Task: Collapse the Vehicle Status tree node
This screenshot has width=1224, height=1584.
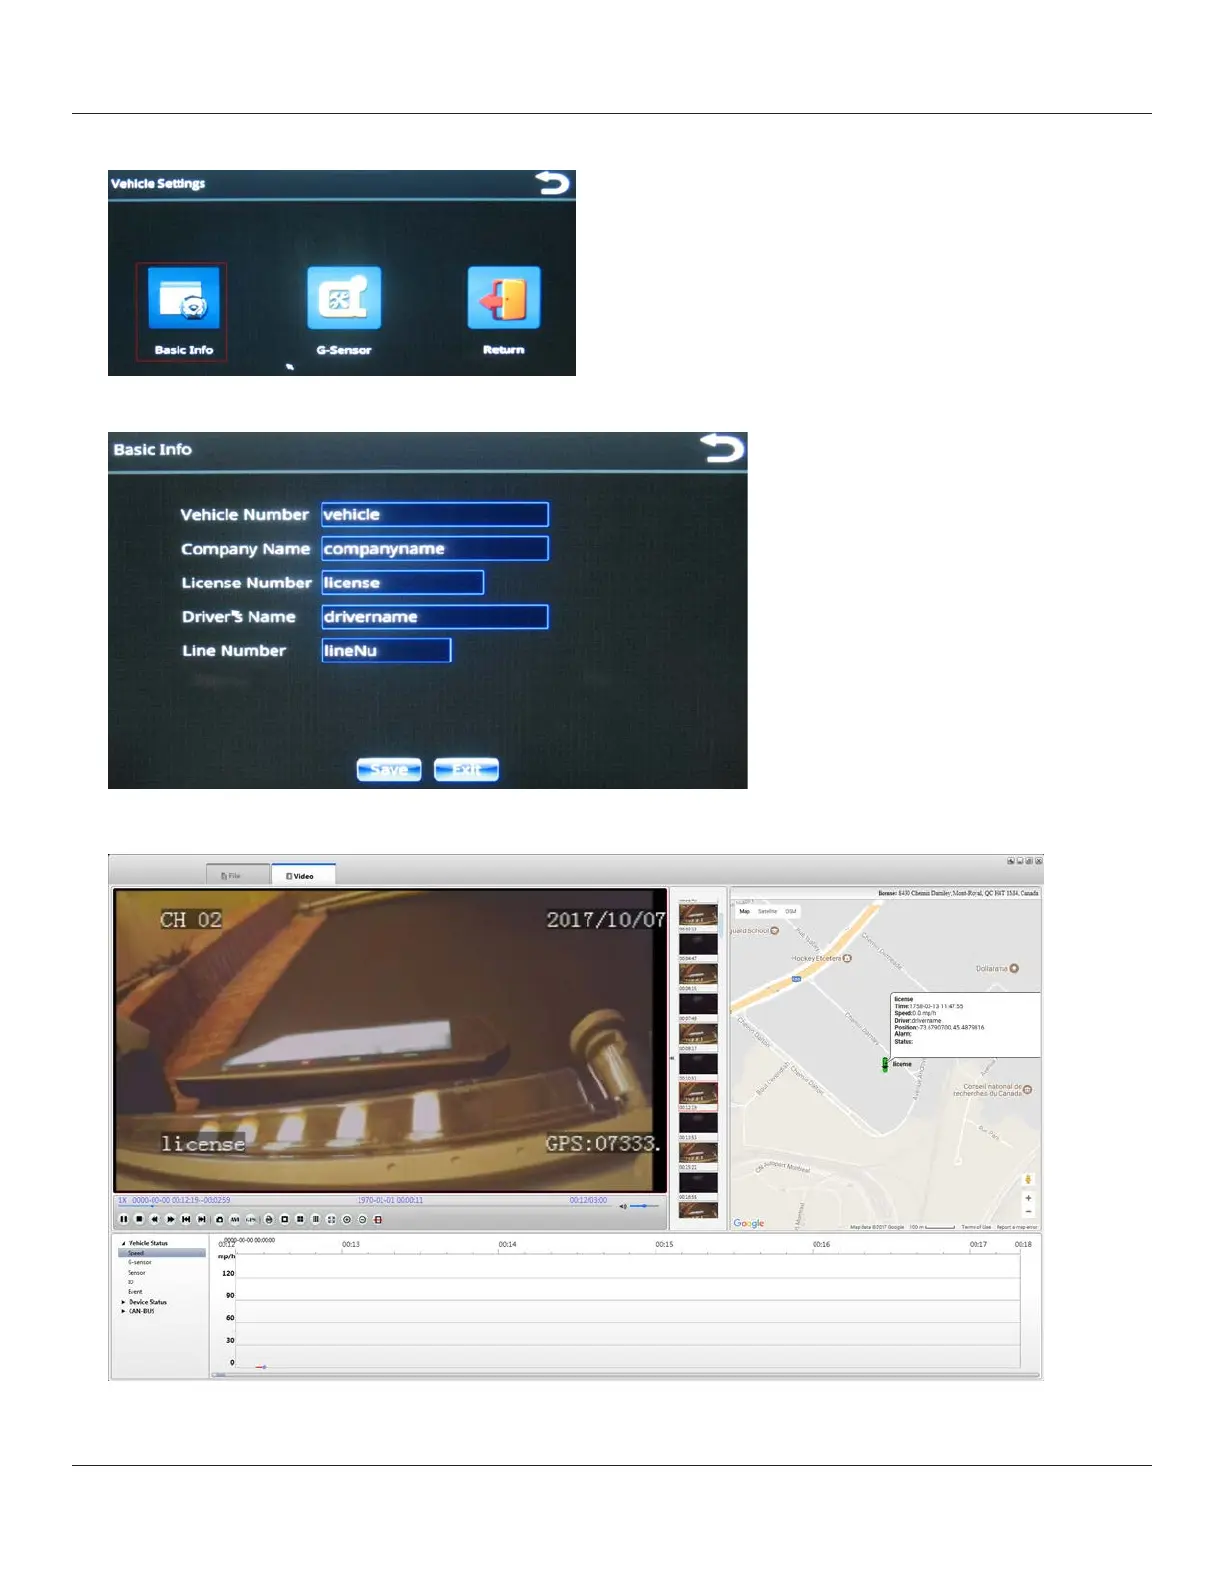Action: click(x=124, y=1243)
